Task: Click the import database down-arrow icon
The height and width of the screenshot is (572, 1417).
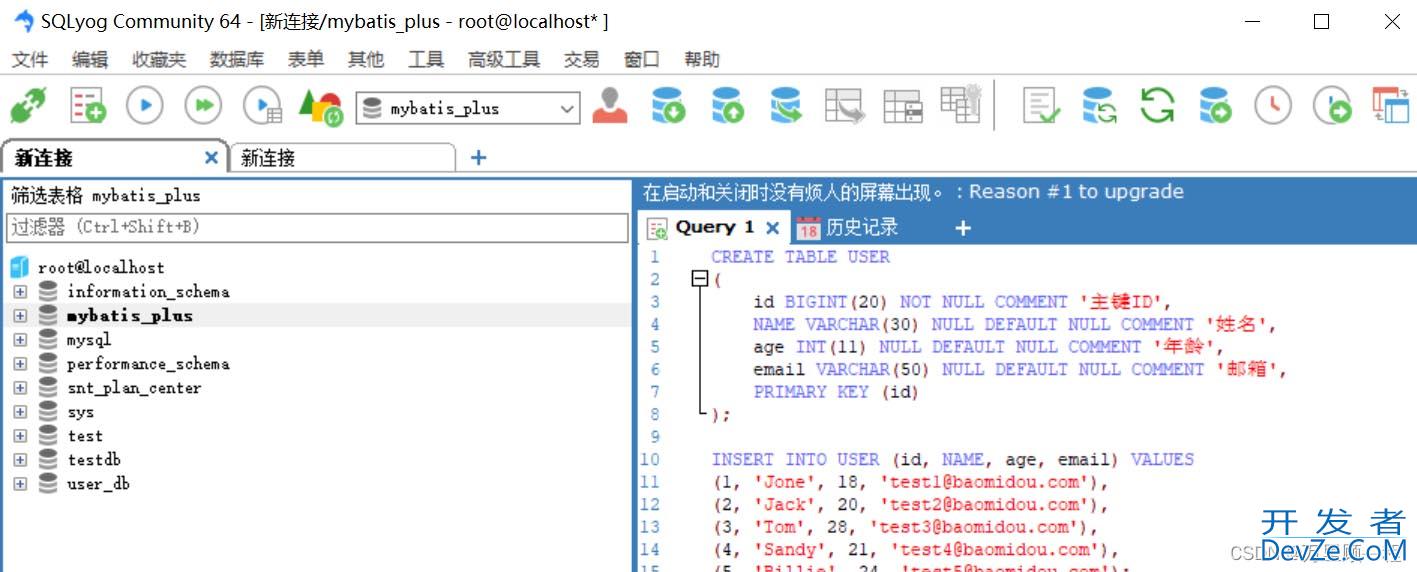Action: tap(668, 105)
